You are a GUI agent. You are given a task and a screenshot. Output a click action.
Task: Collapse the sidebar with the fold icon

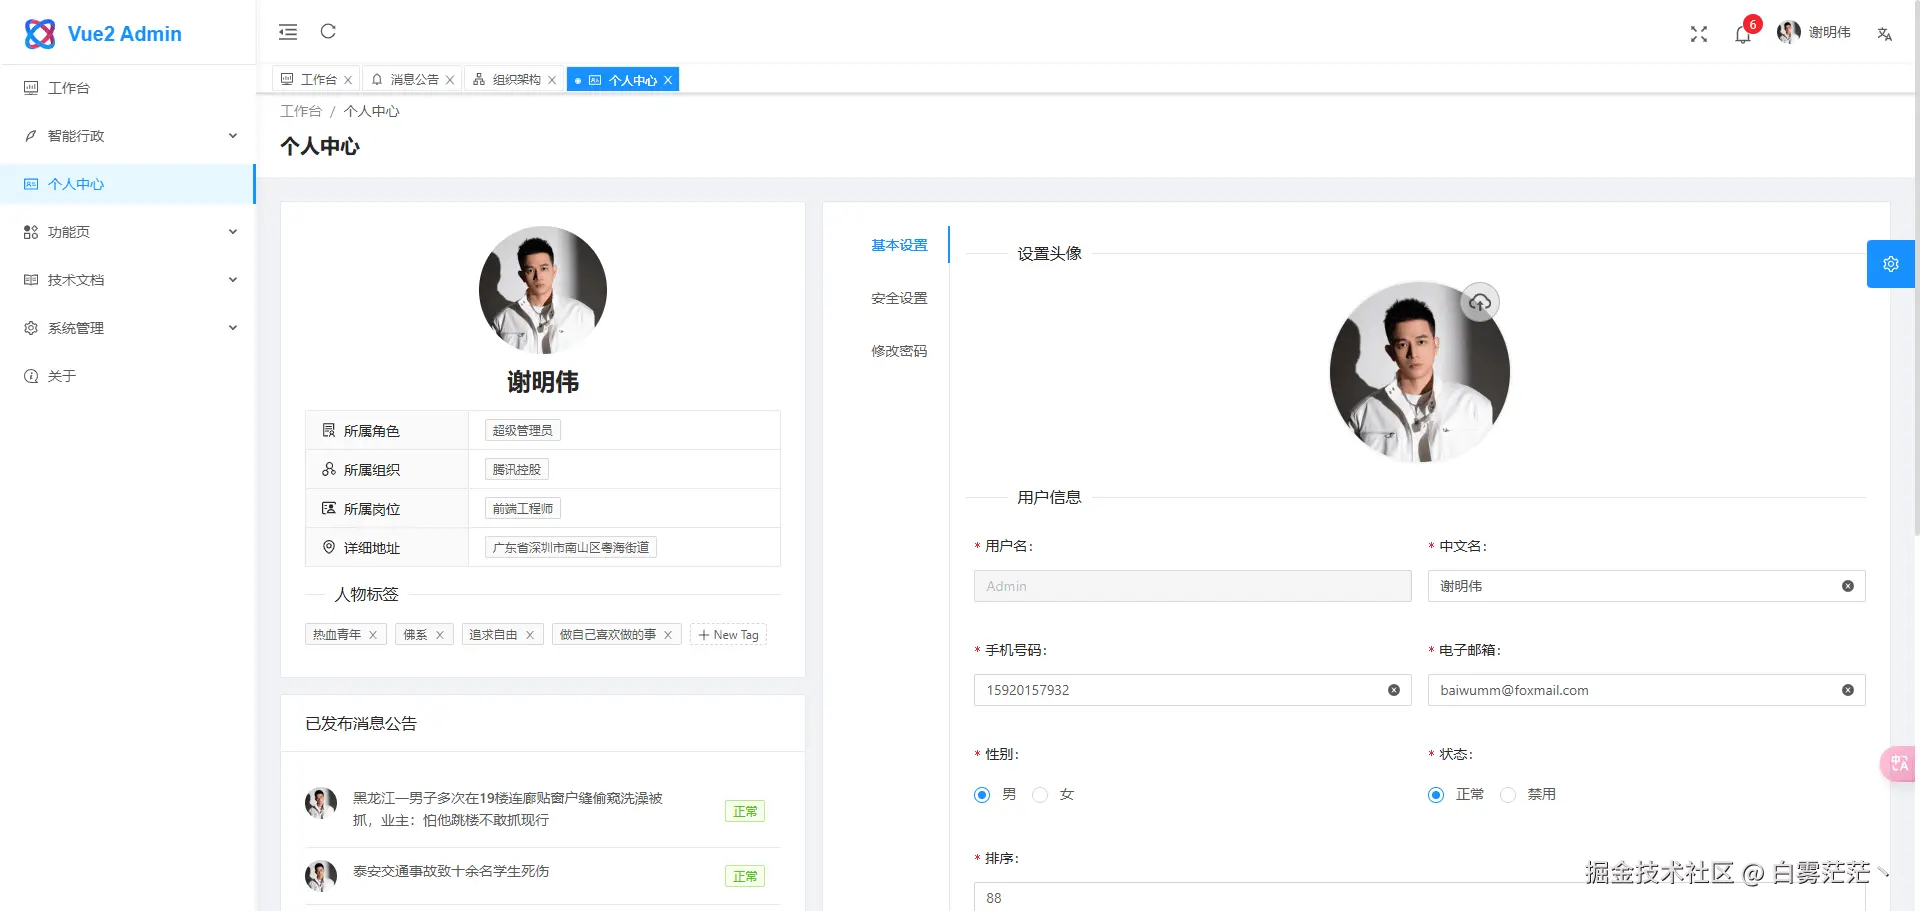point(288,32)
